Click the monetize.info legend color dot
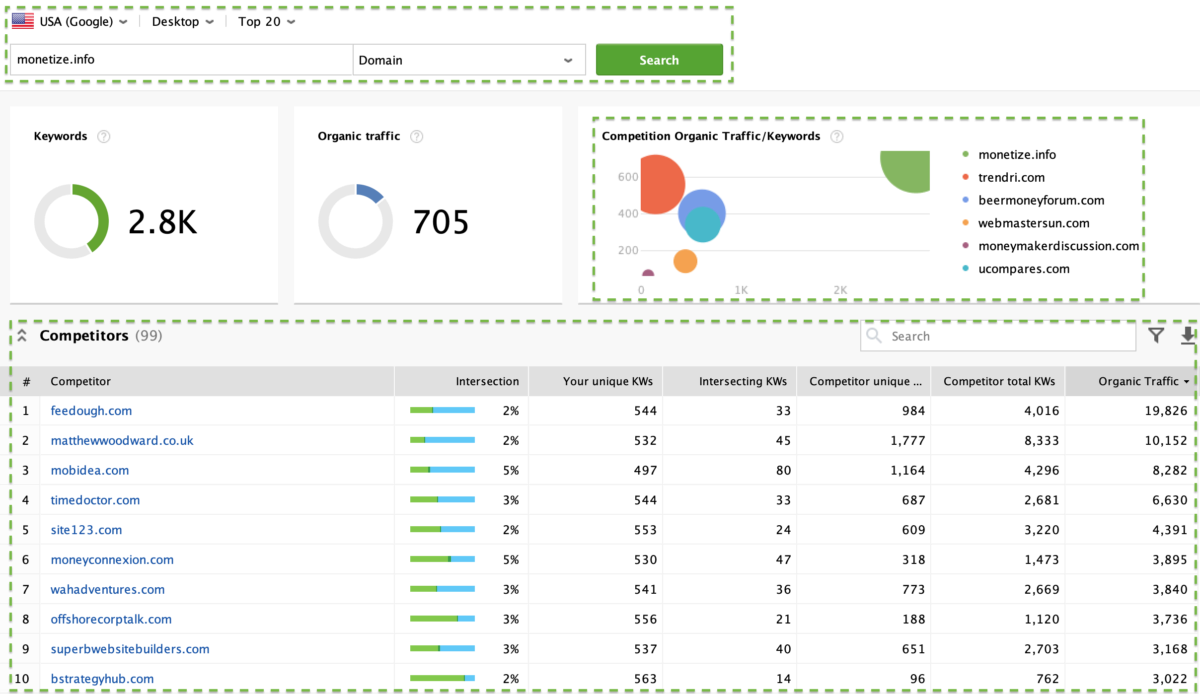 coord(965,155)
